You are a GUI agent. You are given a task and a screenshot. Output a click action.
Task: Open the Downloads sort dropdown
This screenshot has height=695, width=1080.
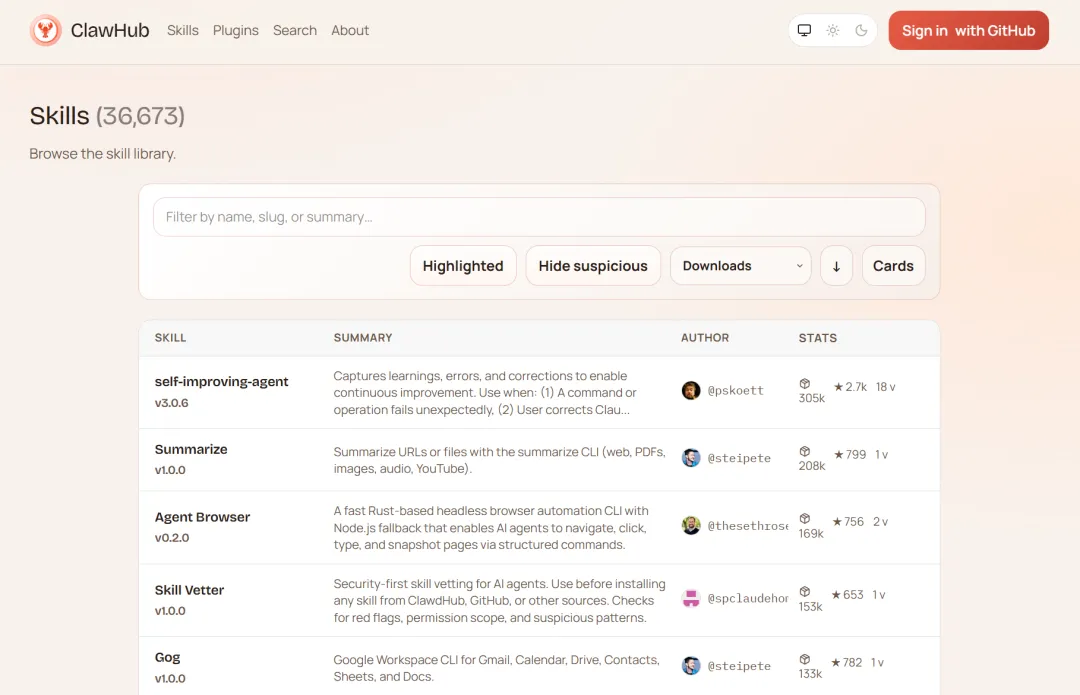[x=740, y=266]
